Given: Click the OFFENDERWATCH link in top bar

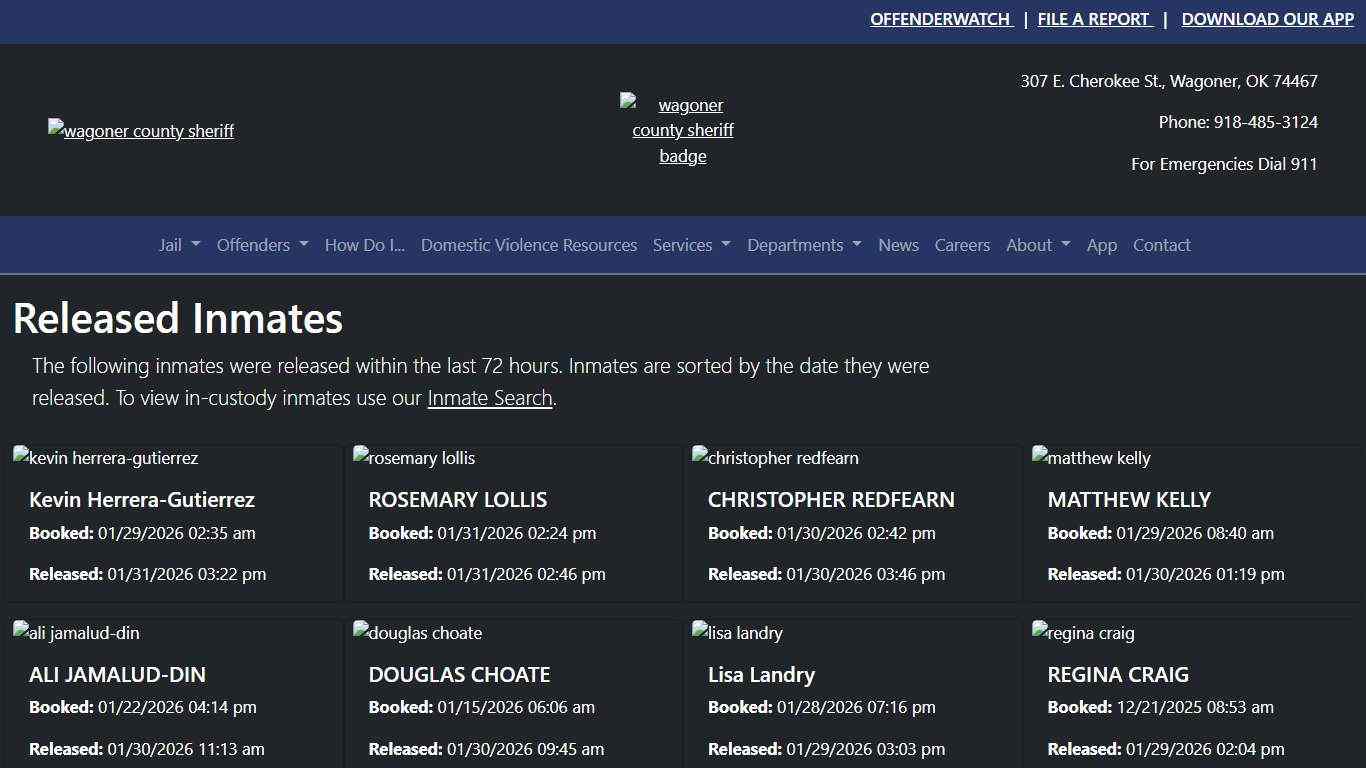Looking at the screenshot, I should [x=940, y=19].
